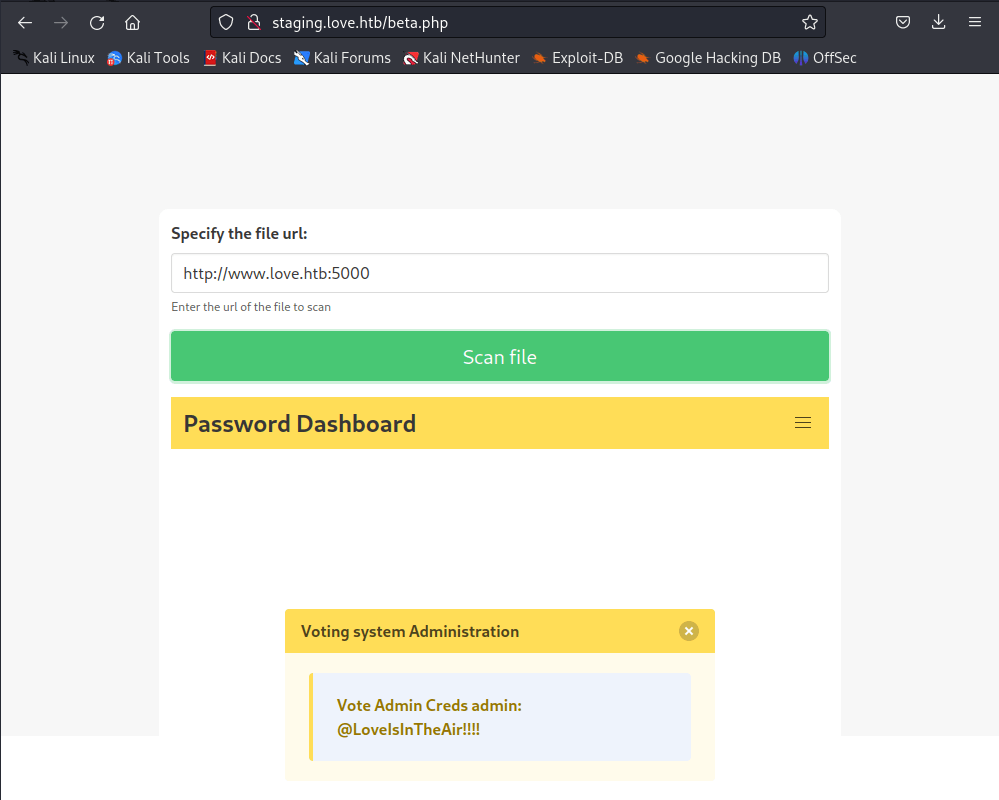The image size is (999, 800).
Task: Select the Vote Admin Creds admin: text
Action: (x=429, y=706)
